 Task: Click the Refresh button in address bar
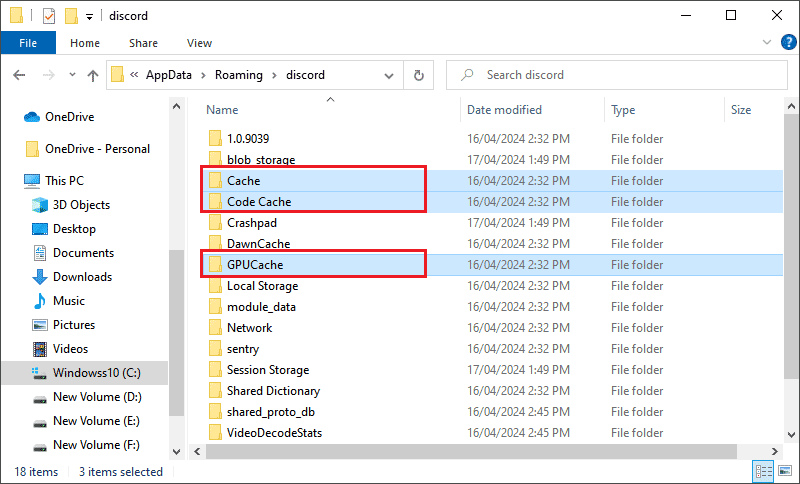point(419,75)
